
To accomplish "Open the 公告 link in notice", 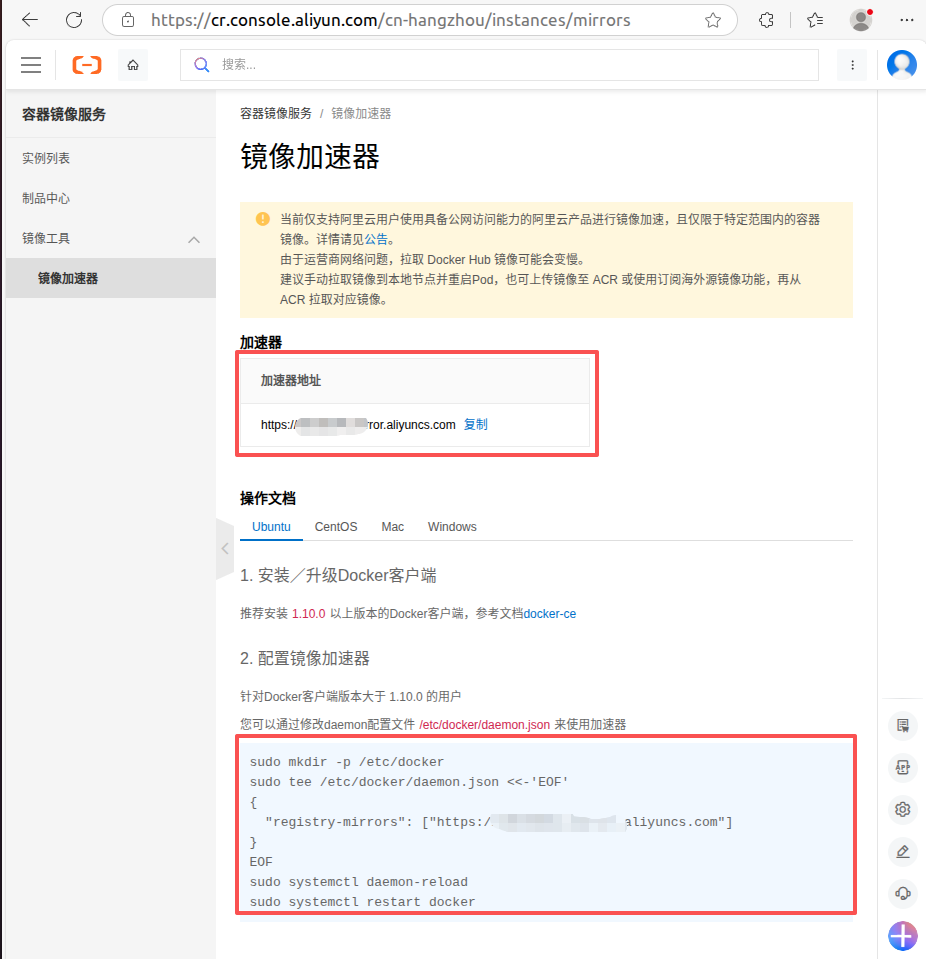I will click(376, 239).
